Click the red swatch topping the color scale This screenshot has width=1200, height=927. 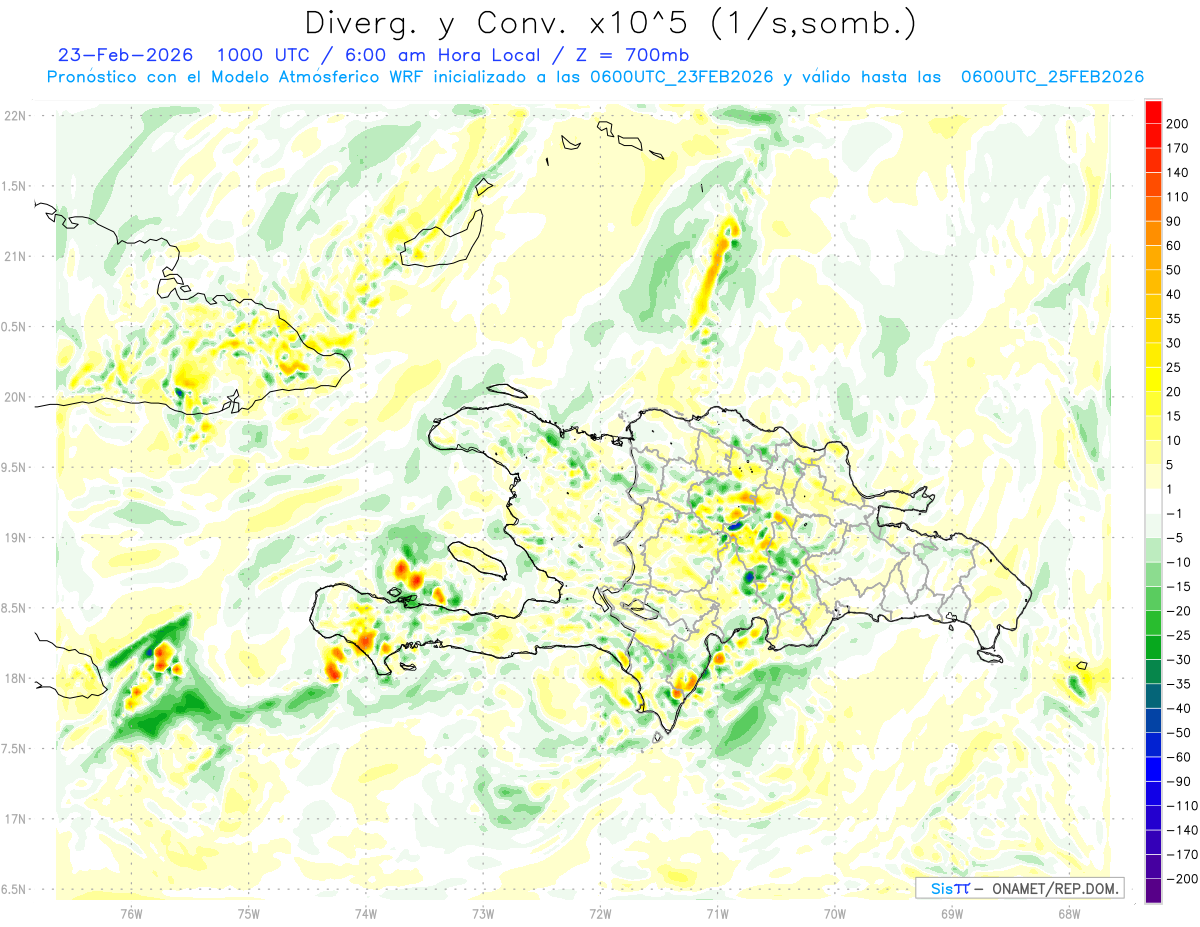[1153, 111]
